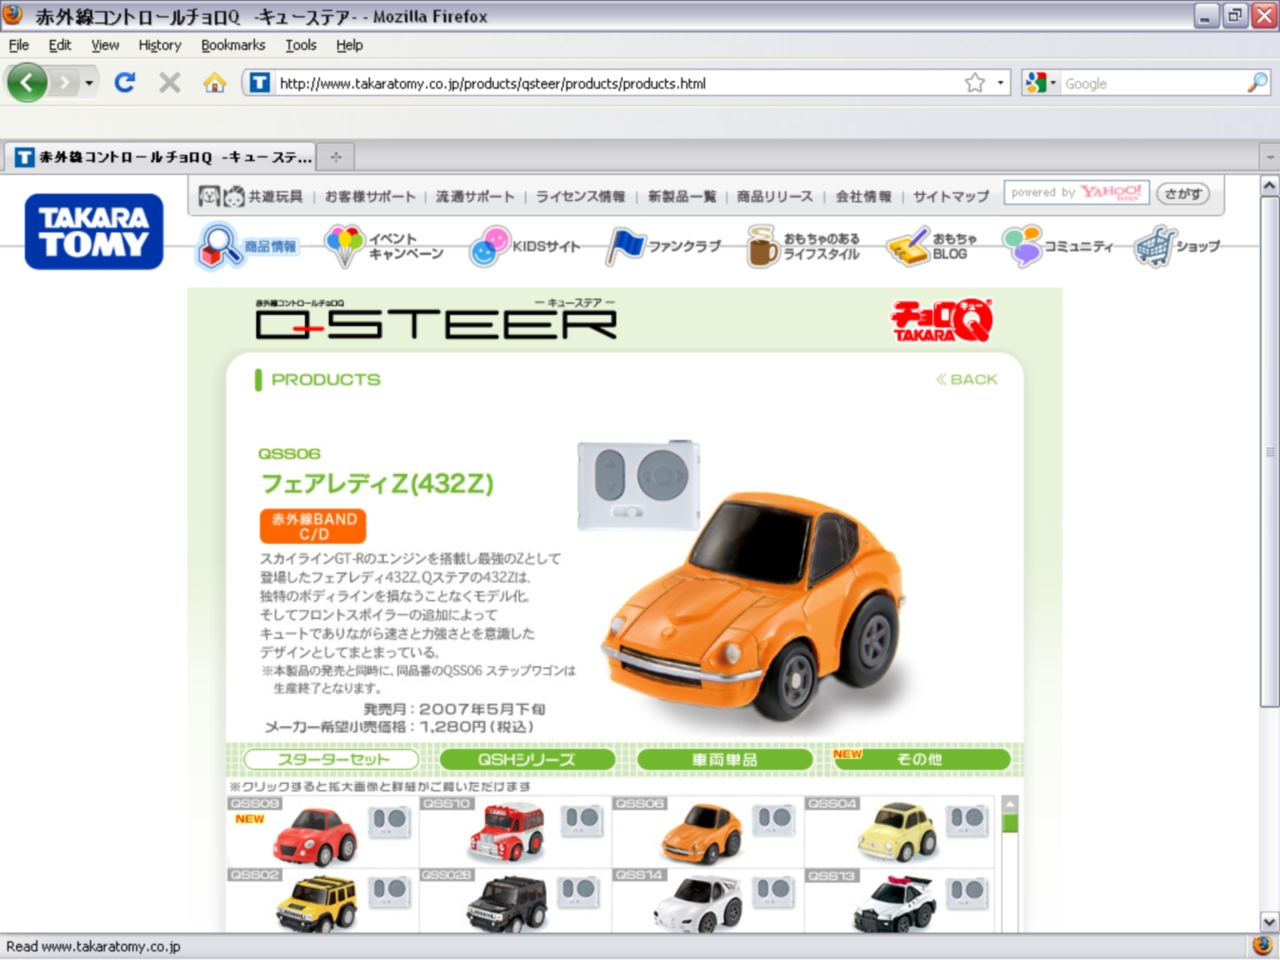This screenshot has height=960, width=1280.
Task: Click inside the URL address field
Action: point(618,83)
